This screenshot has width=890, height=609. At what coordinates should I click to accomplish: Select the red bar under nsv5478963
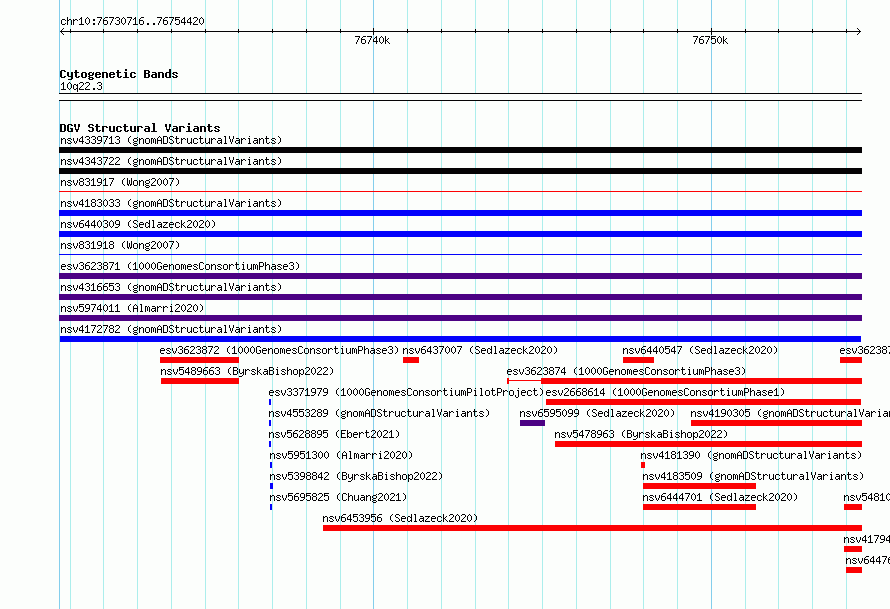pyautogui.click(x=708, y=444)
